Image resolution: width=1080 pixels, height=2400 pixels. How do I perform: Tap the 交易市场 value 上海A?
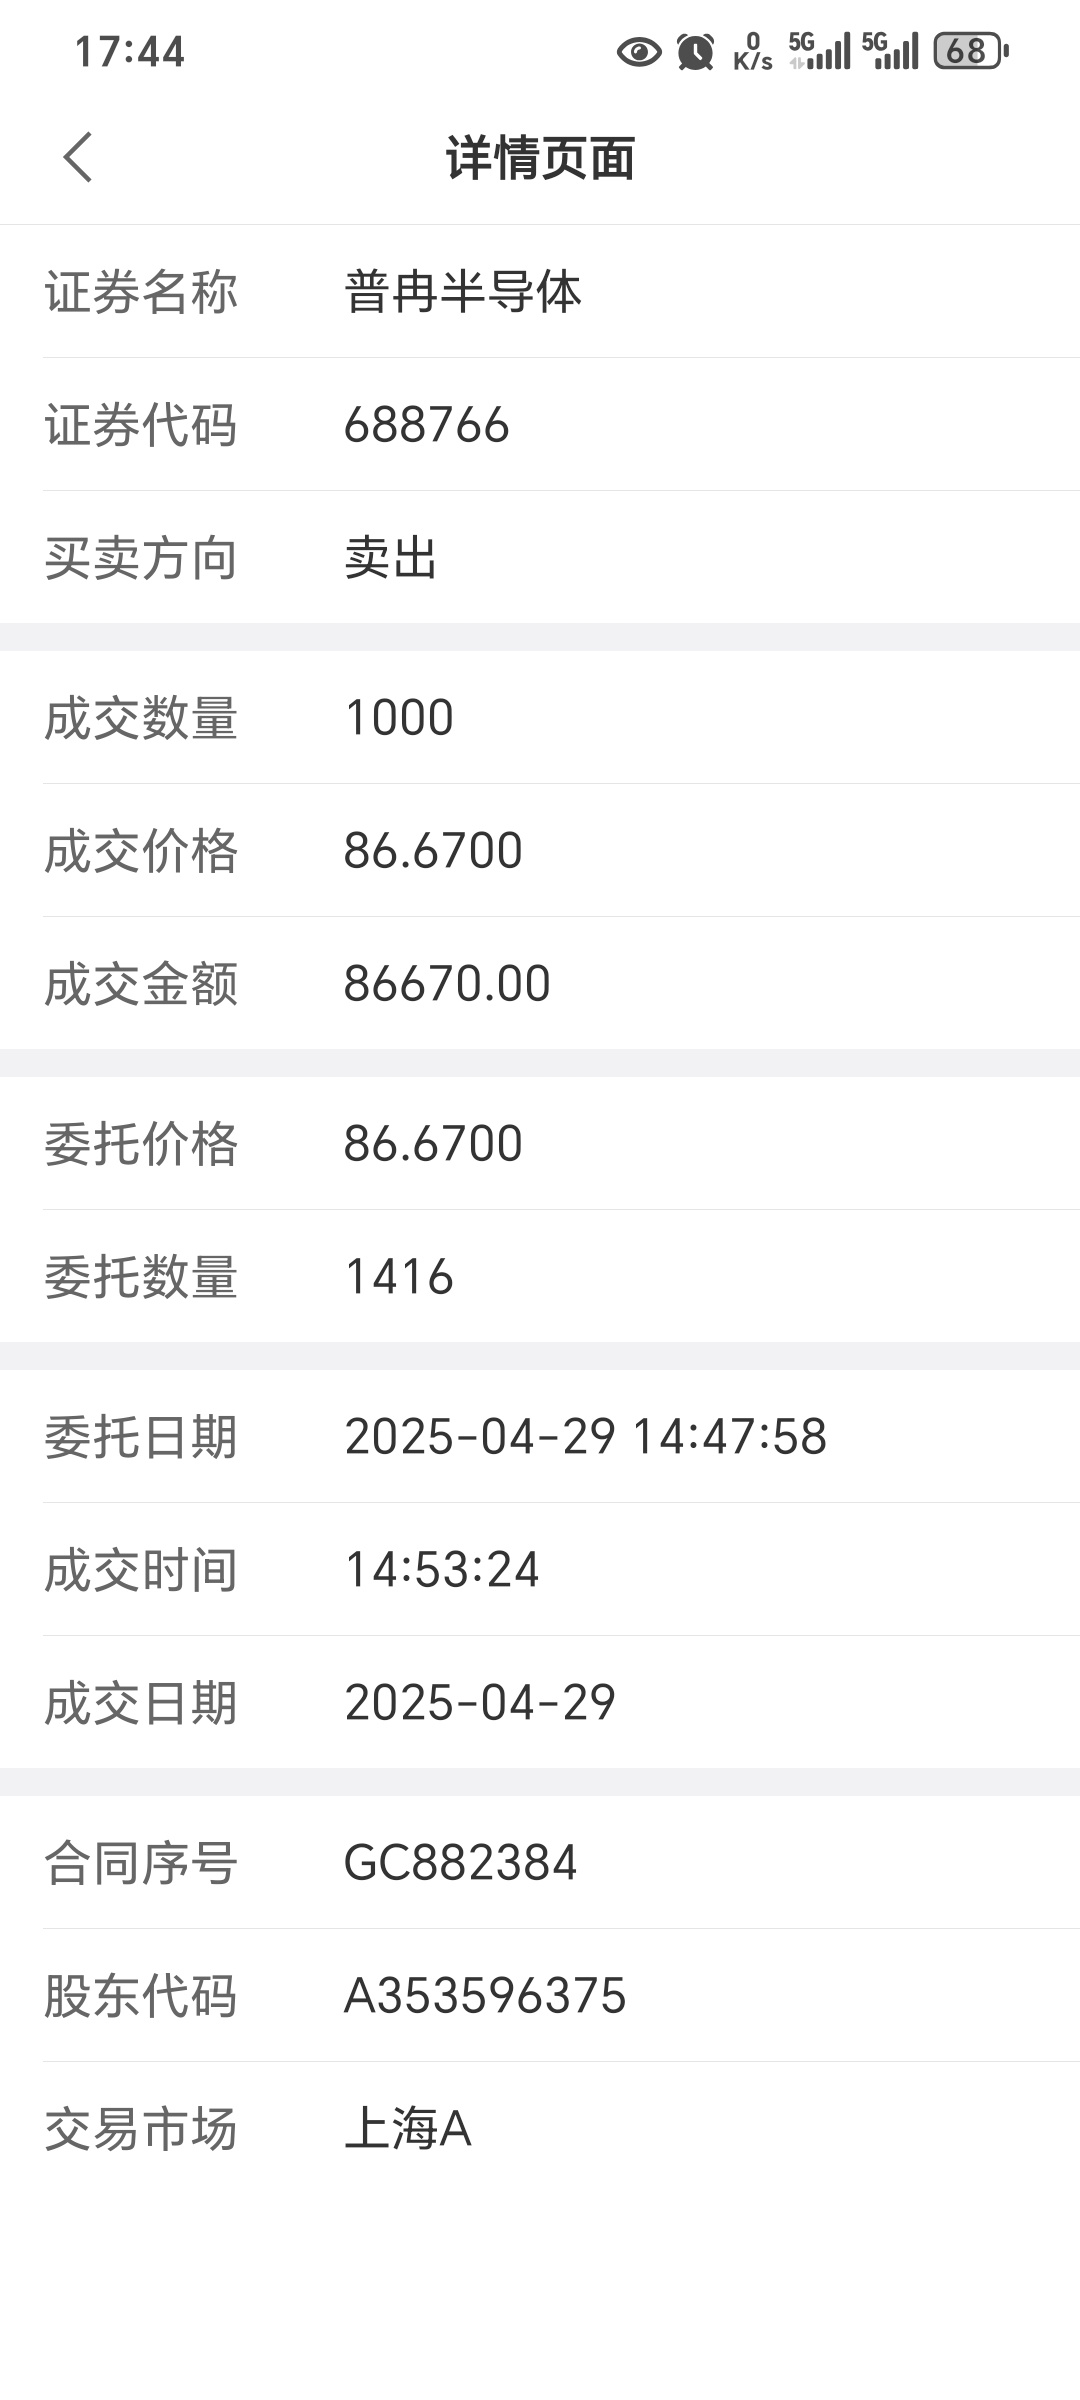(408, 2129)
